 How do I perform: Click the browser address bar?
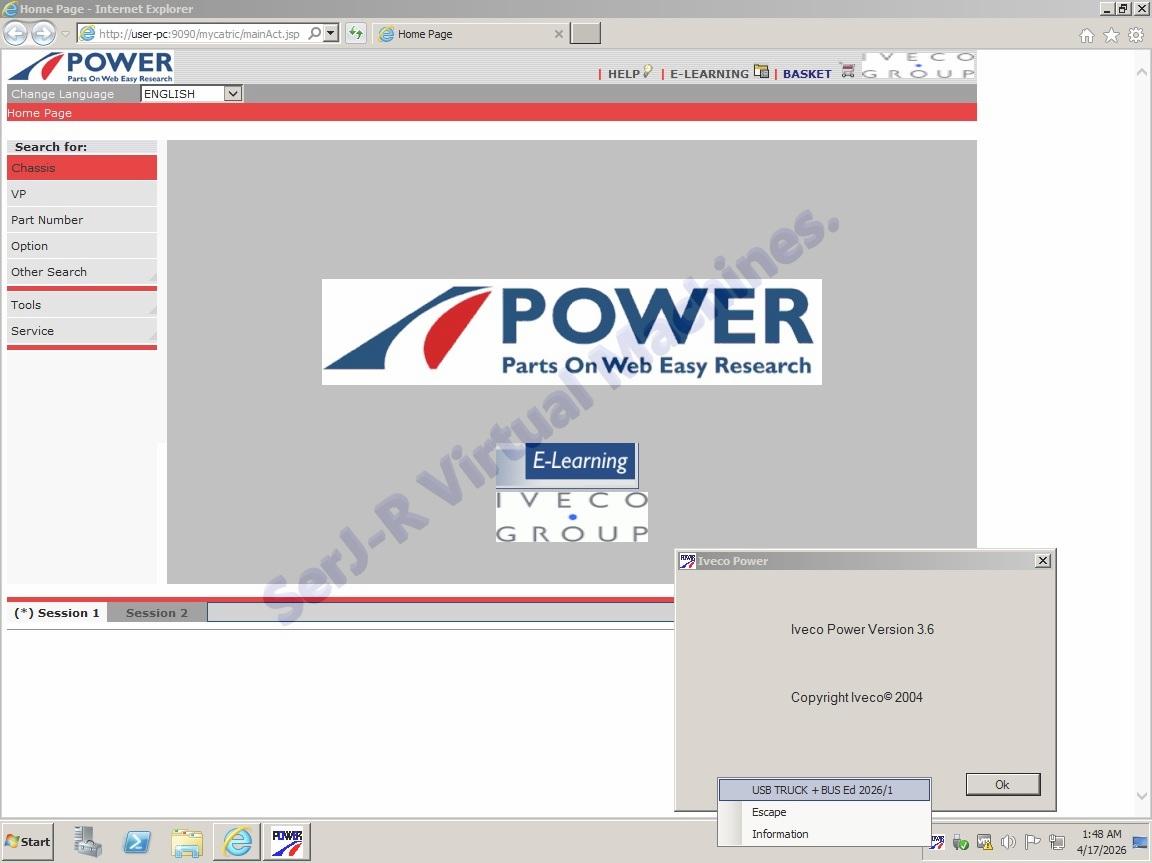pos(200,34)
